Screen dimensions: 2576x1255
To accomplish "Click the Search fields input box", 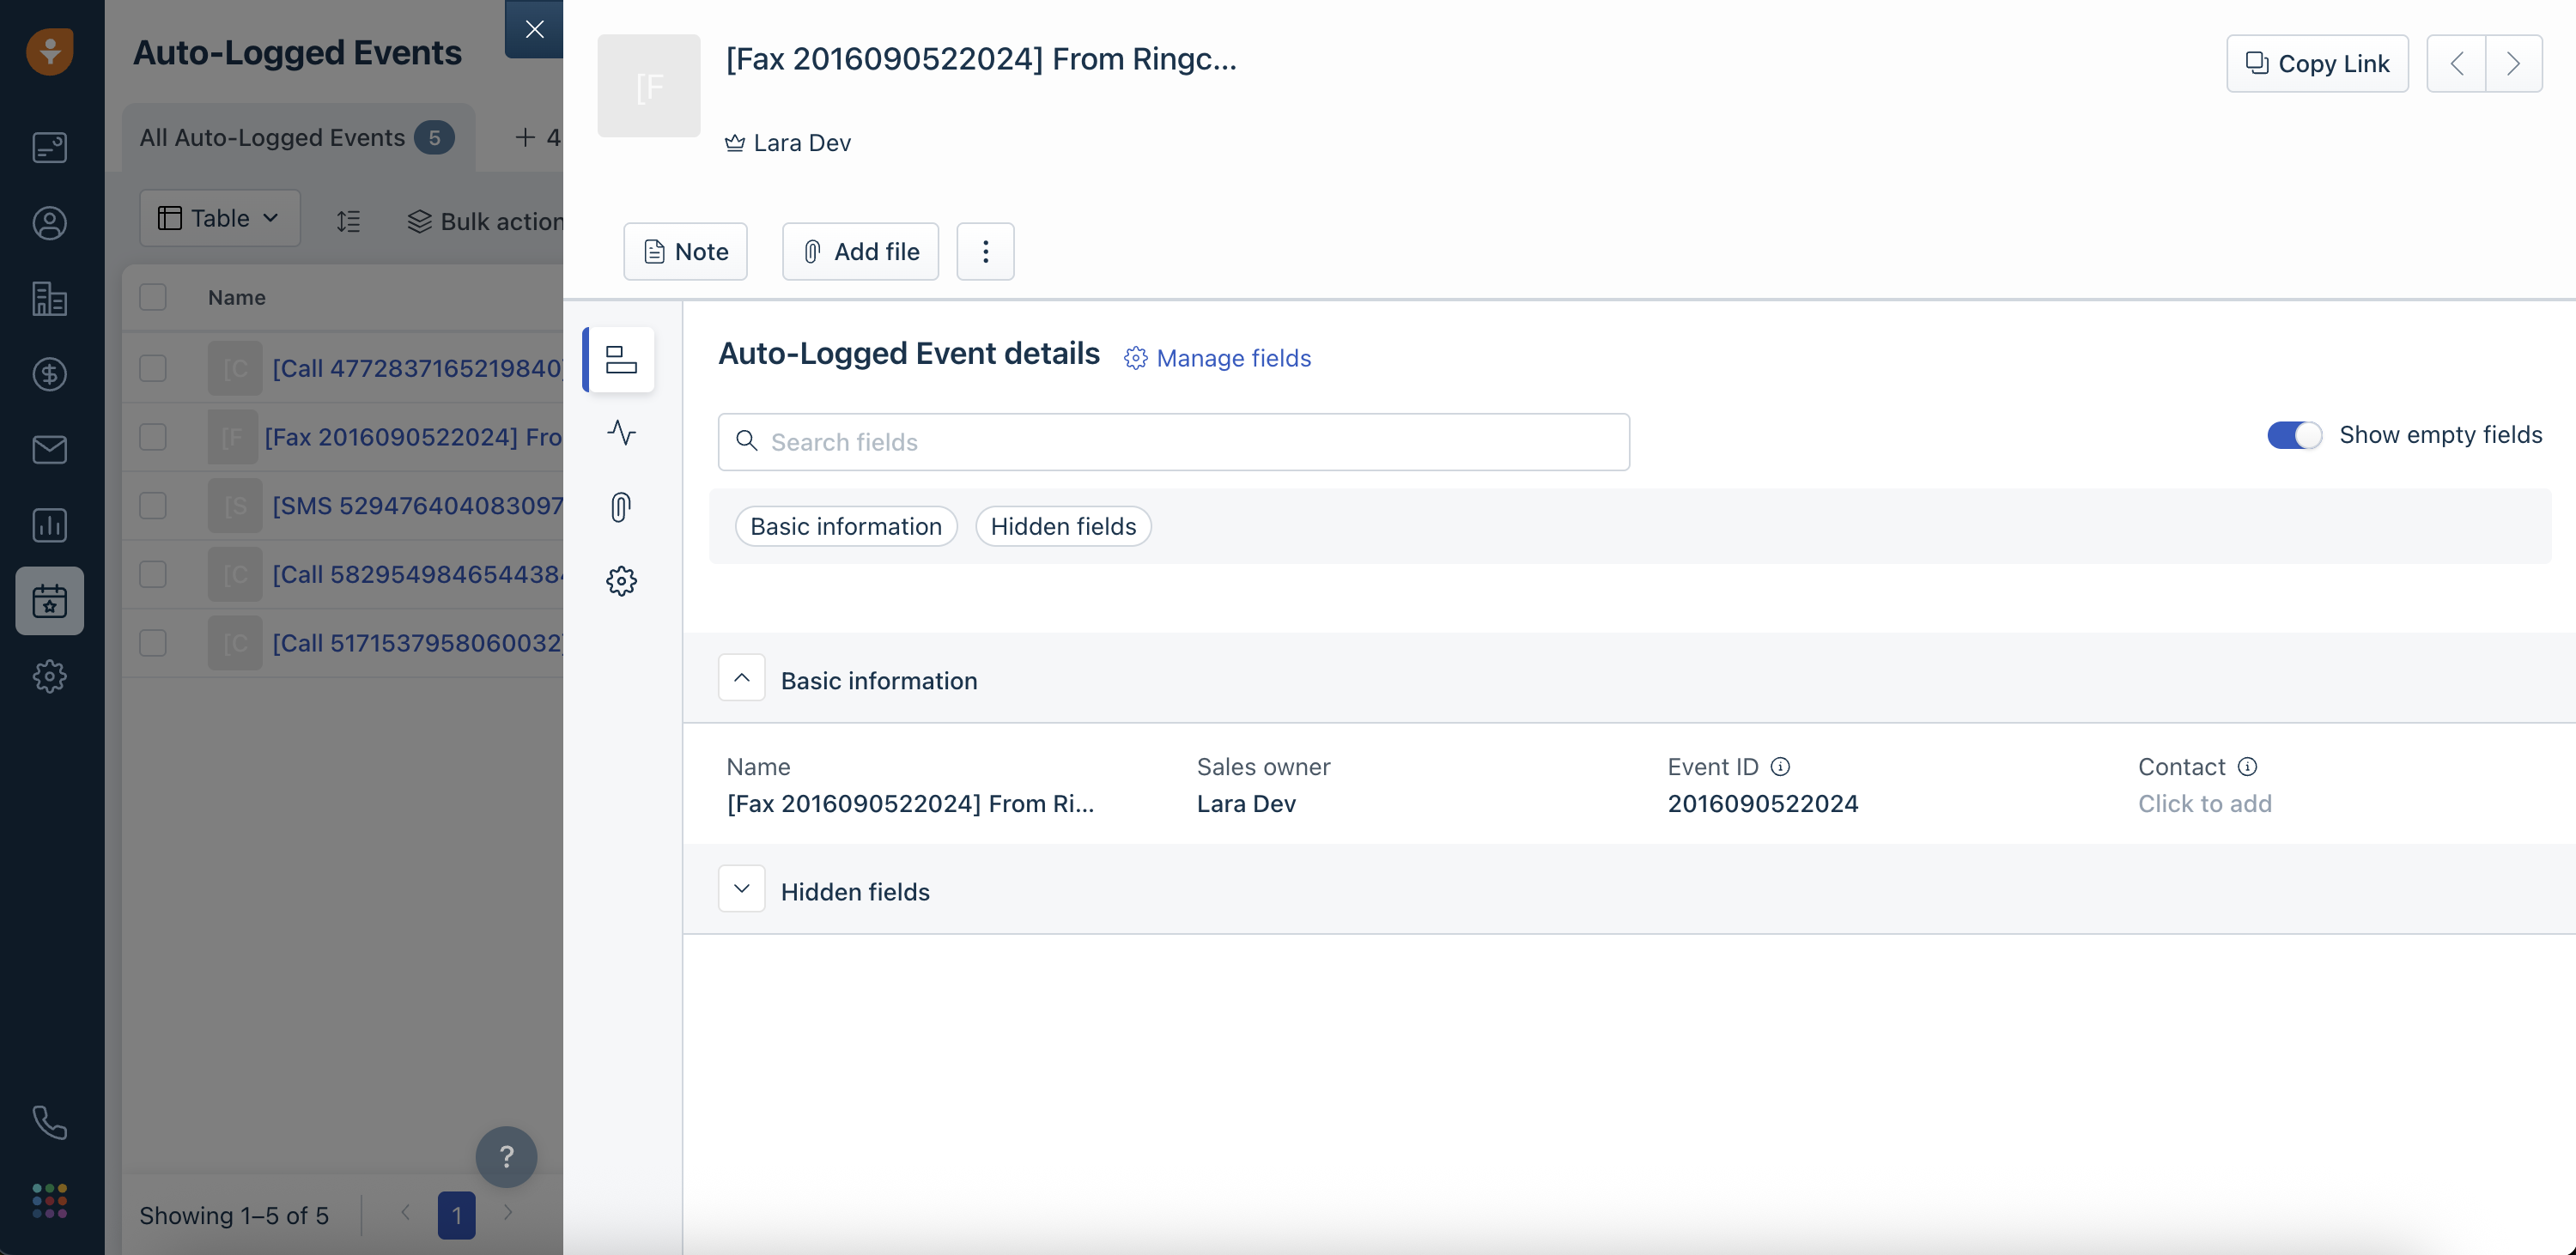I will (x=1173, y=442).
